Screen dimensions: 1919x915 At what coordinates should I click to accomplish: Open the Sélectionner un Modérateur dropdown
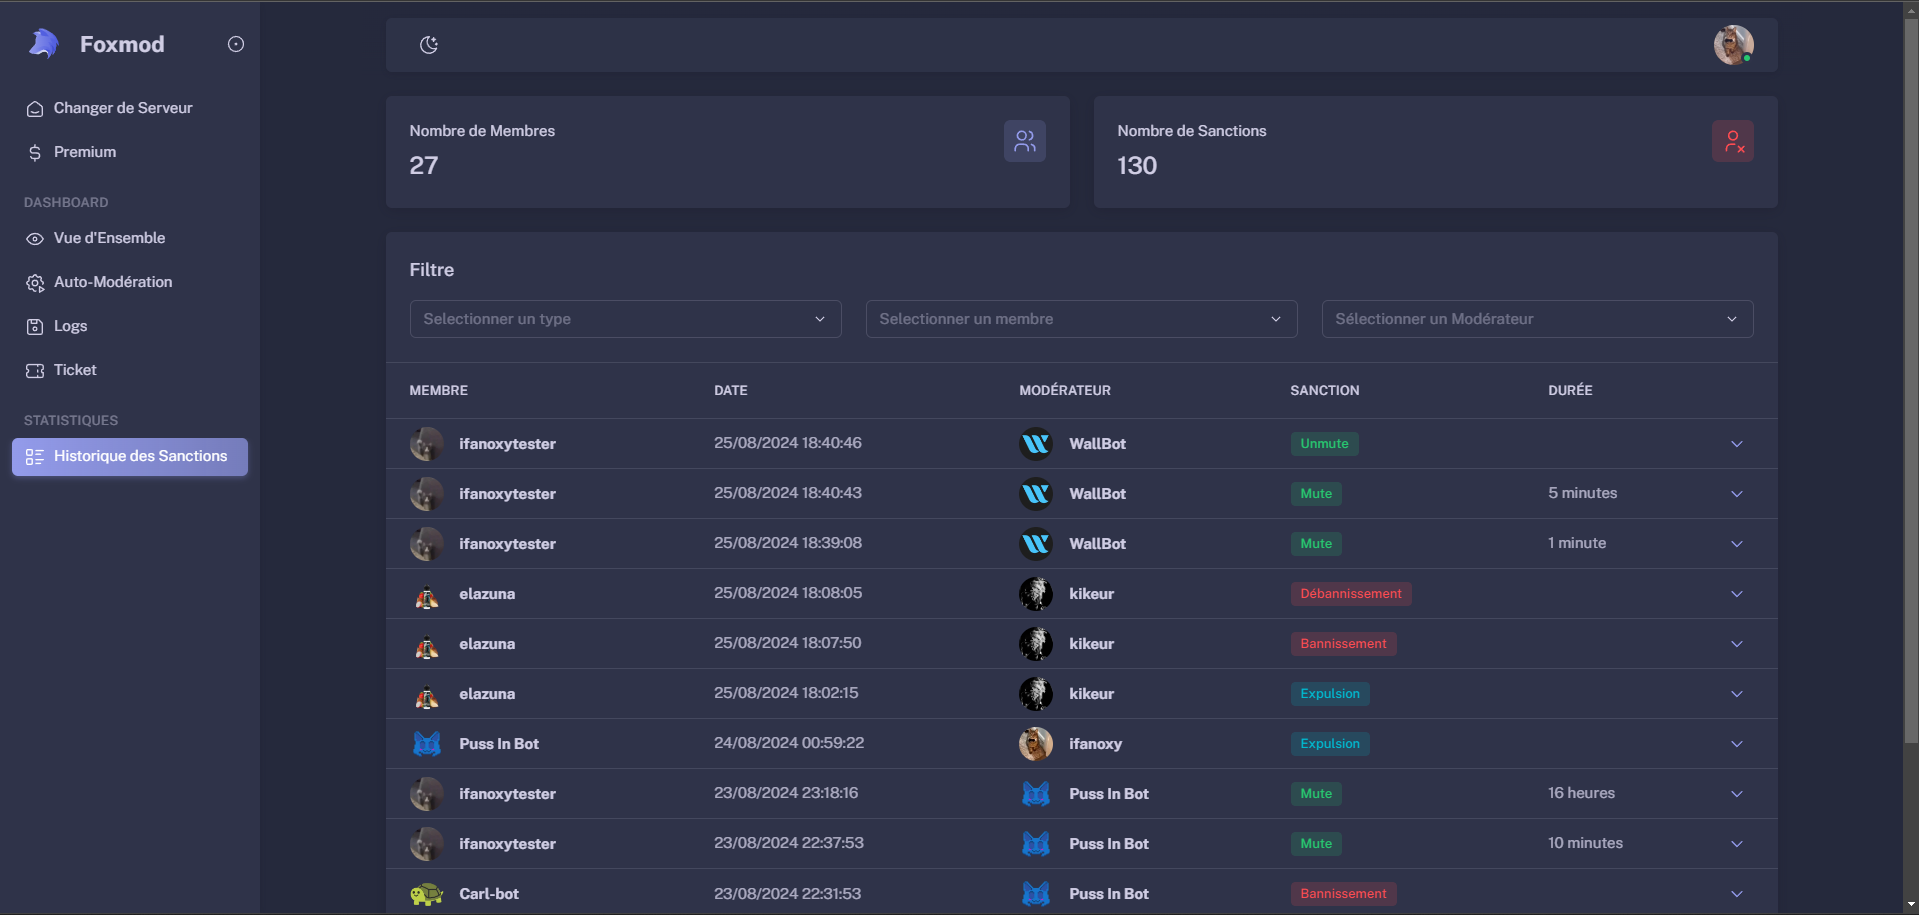[x=1537, y=319]
